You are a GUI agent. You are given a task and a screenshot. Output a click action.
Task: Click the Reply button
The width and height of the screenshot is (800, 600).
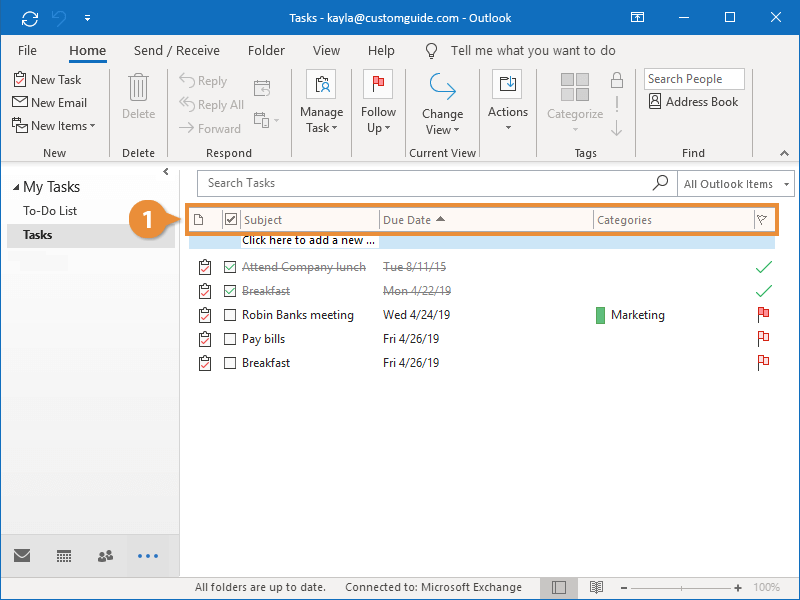pyautogui.click(x=203, y=81)
